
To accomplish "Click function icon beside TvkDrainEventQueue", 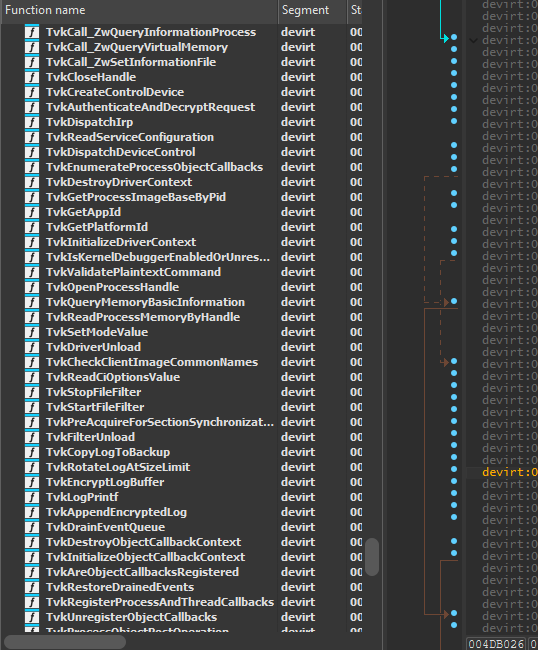I will [32, 527].
